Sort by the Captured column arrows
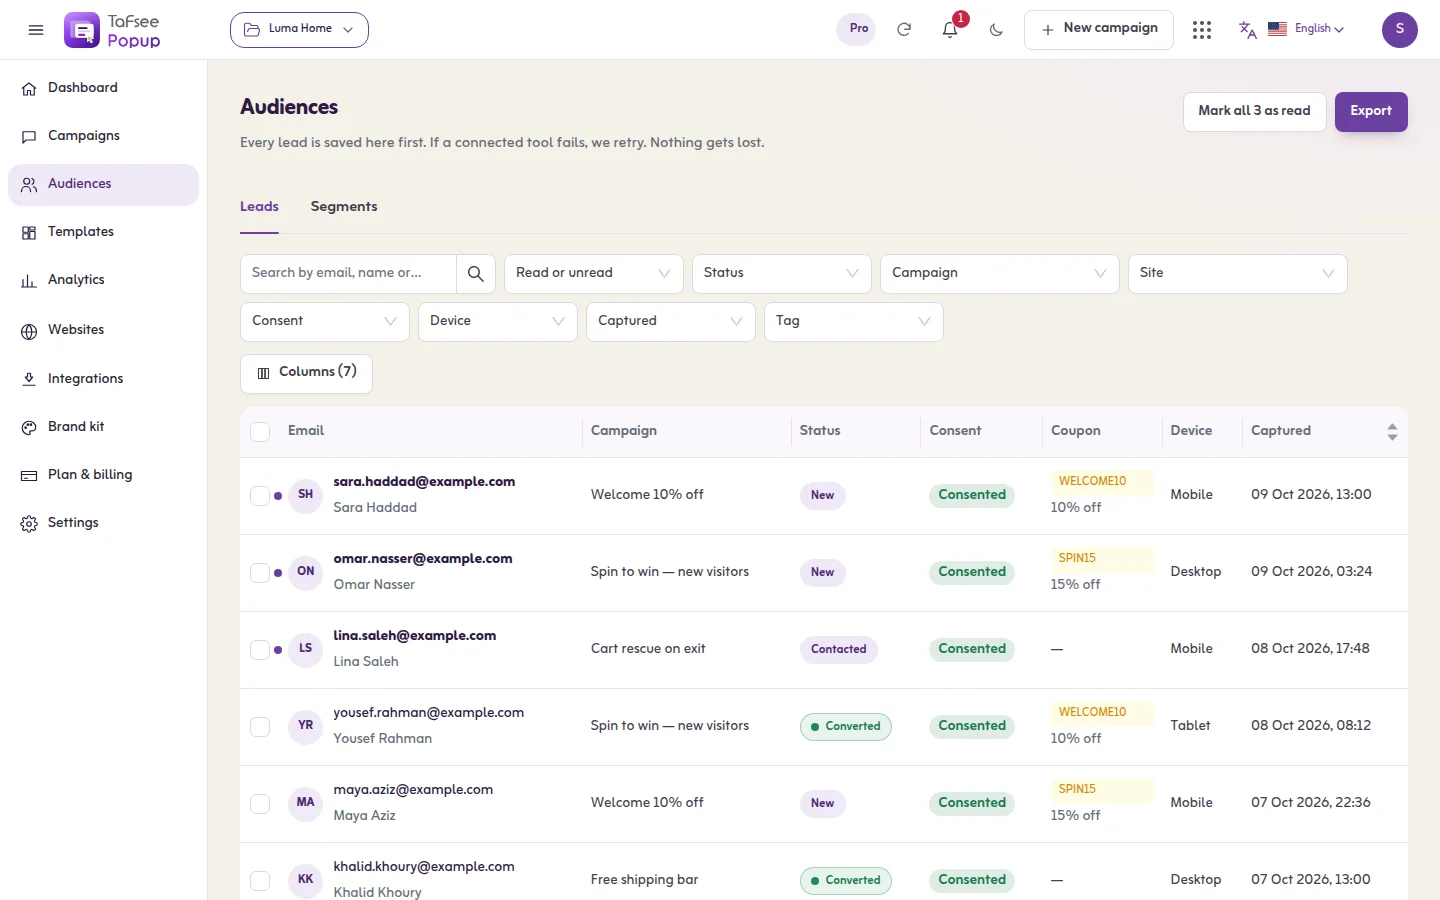This screenshot has height=900, width=1440. 1392,432
